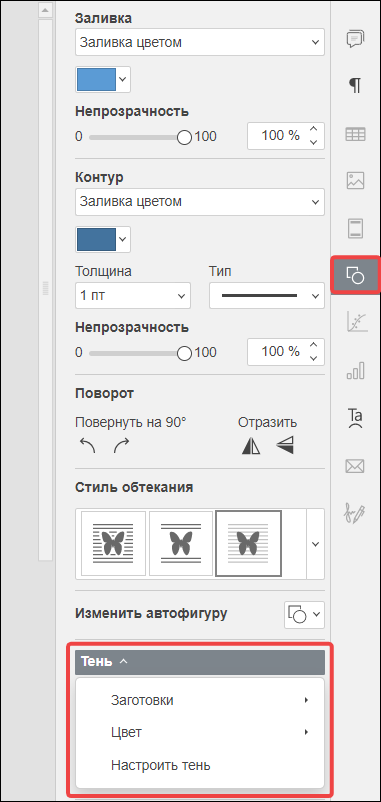Open mail merge envelope icon
The width and height of the screenshot is (381, 802).
(355, 465)
